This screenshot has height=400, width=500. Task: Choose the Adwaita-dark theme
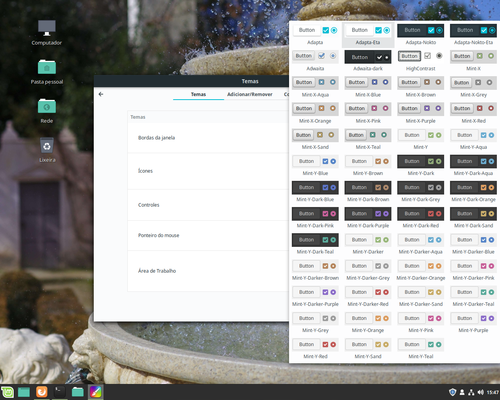click(368, 61)
